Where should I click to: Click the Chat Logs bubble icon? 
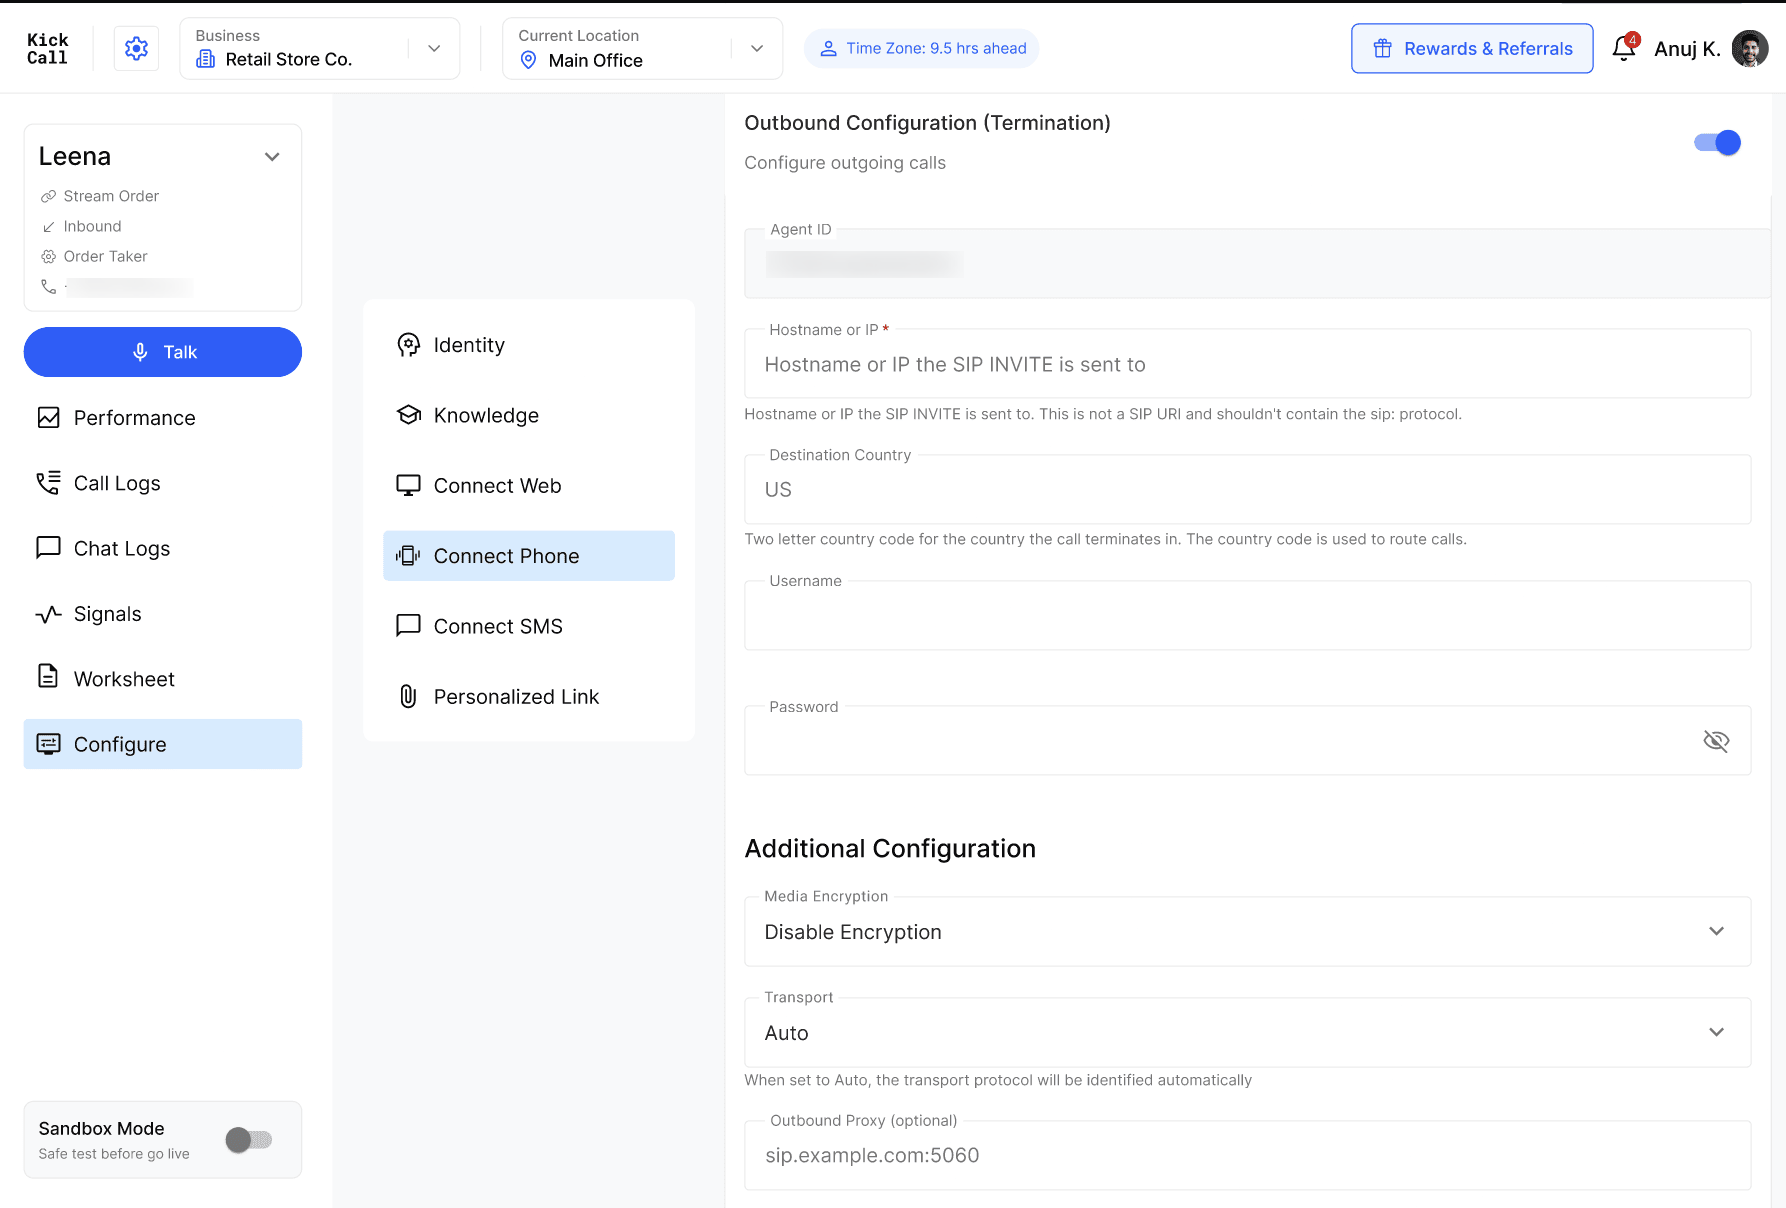pyautogui.click(x=48, y=547)
